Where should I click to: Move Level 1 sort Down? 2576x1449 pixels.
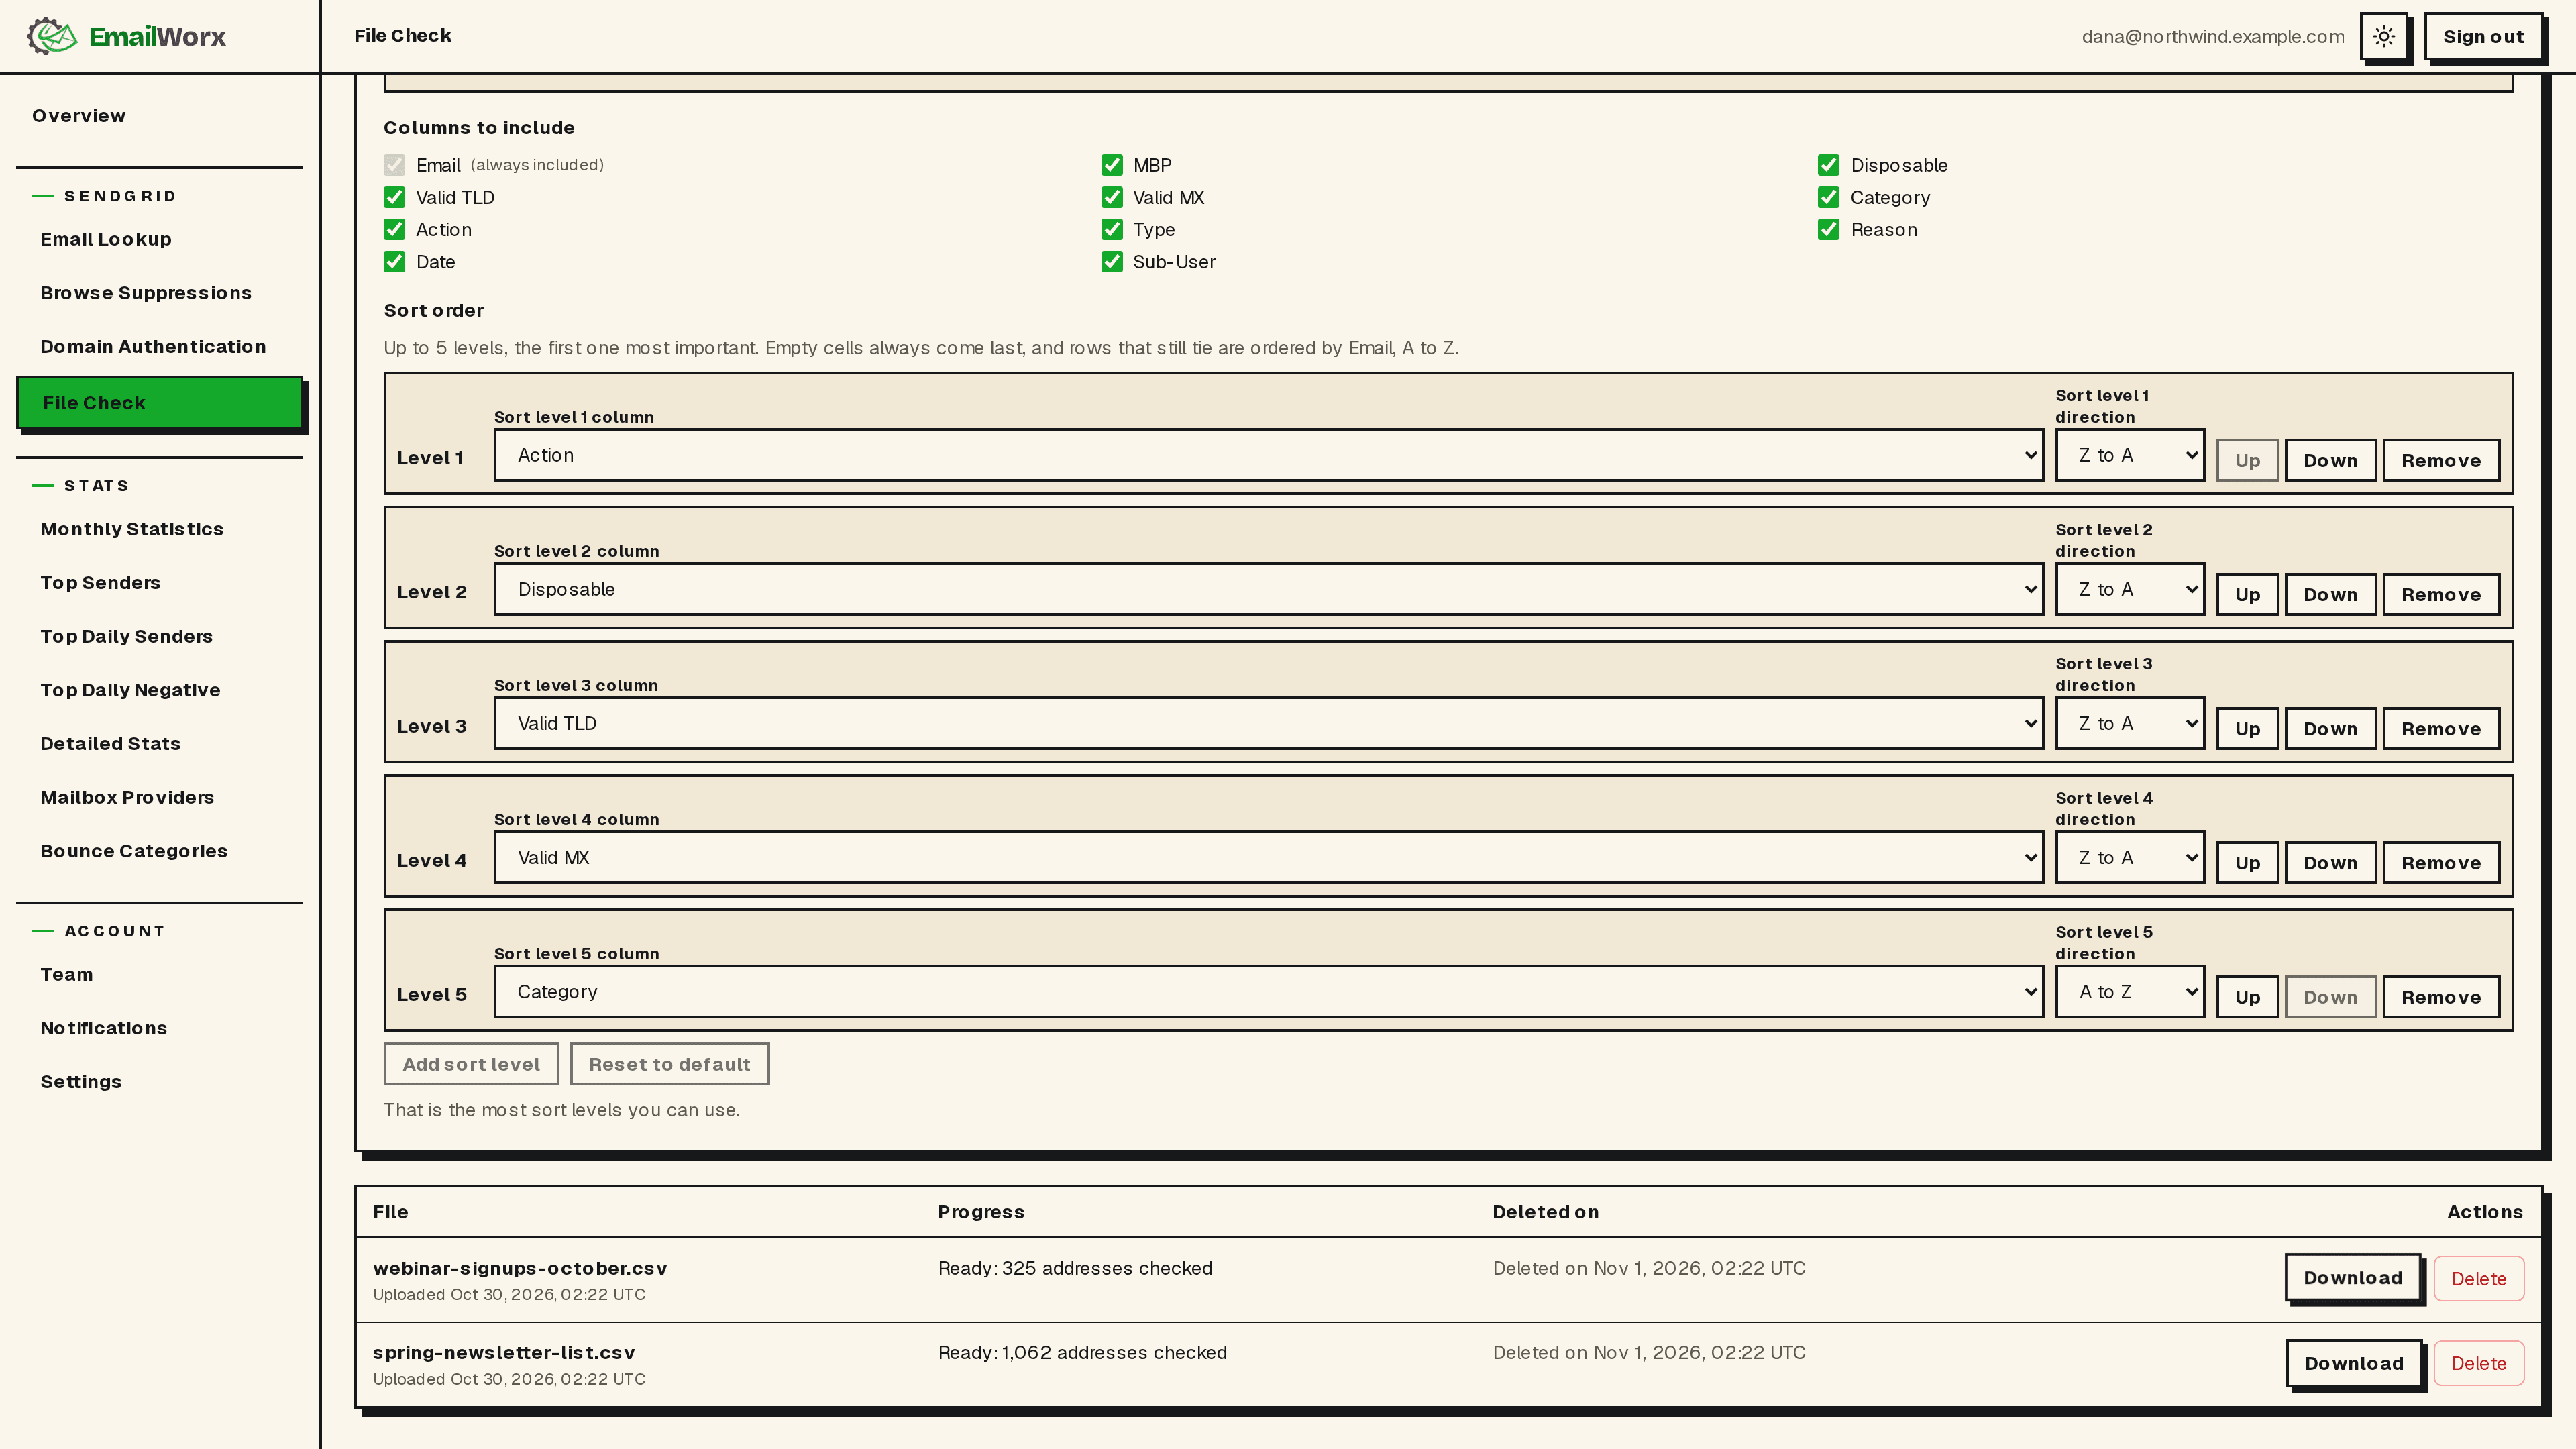point(2330,460)
